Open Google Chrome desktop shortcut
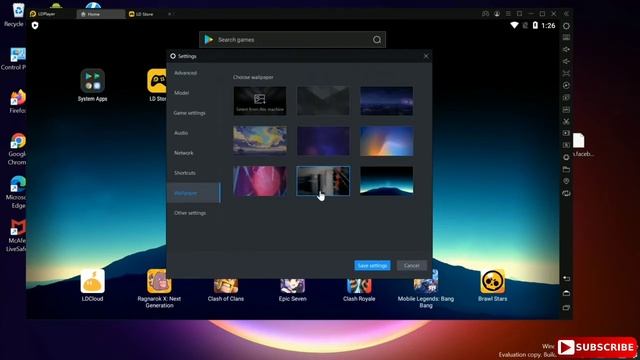The width and height of the screenshot is (640, 360). click(x=18, y=149)
